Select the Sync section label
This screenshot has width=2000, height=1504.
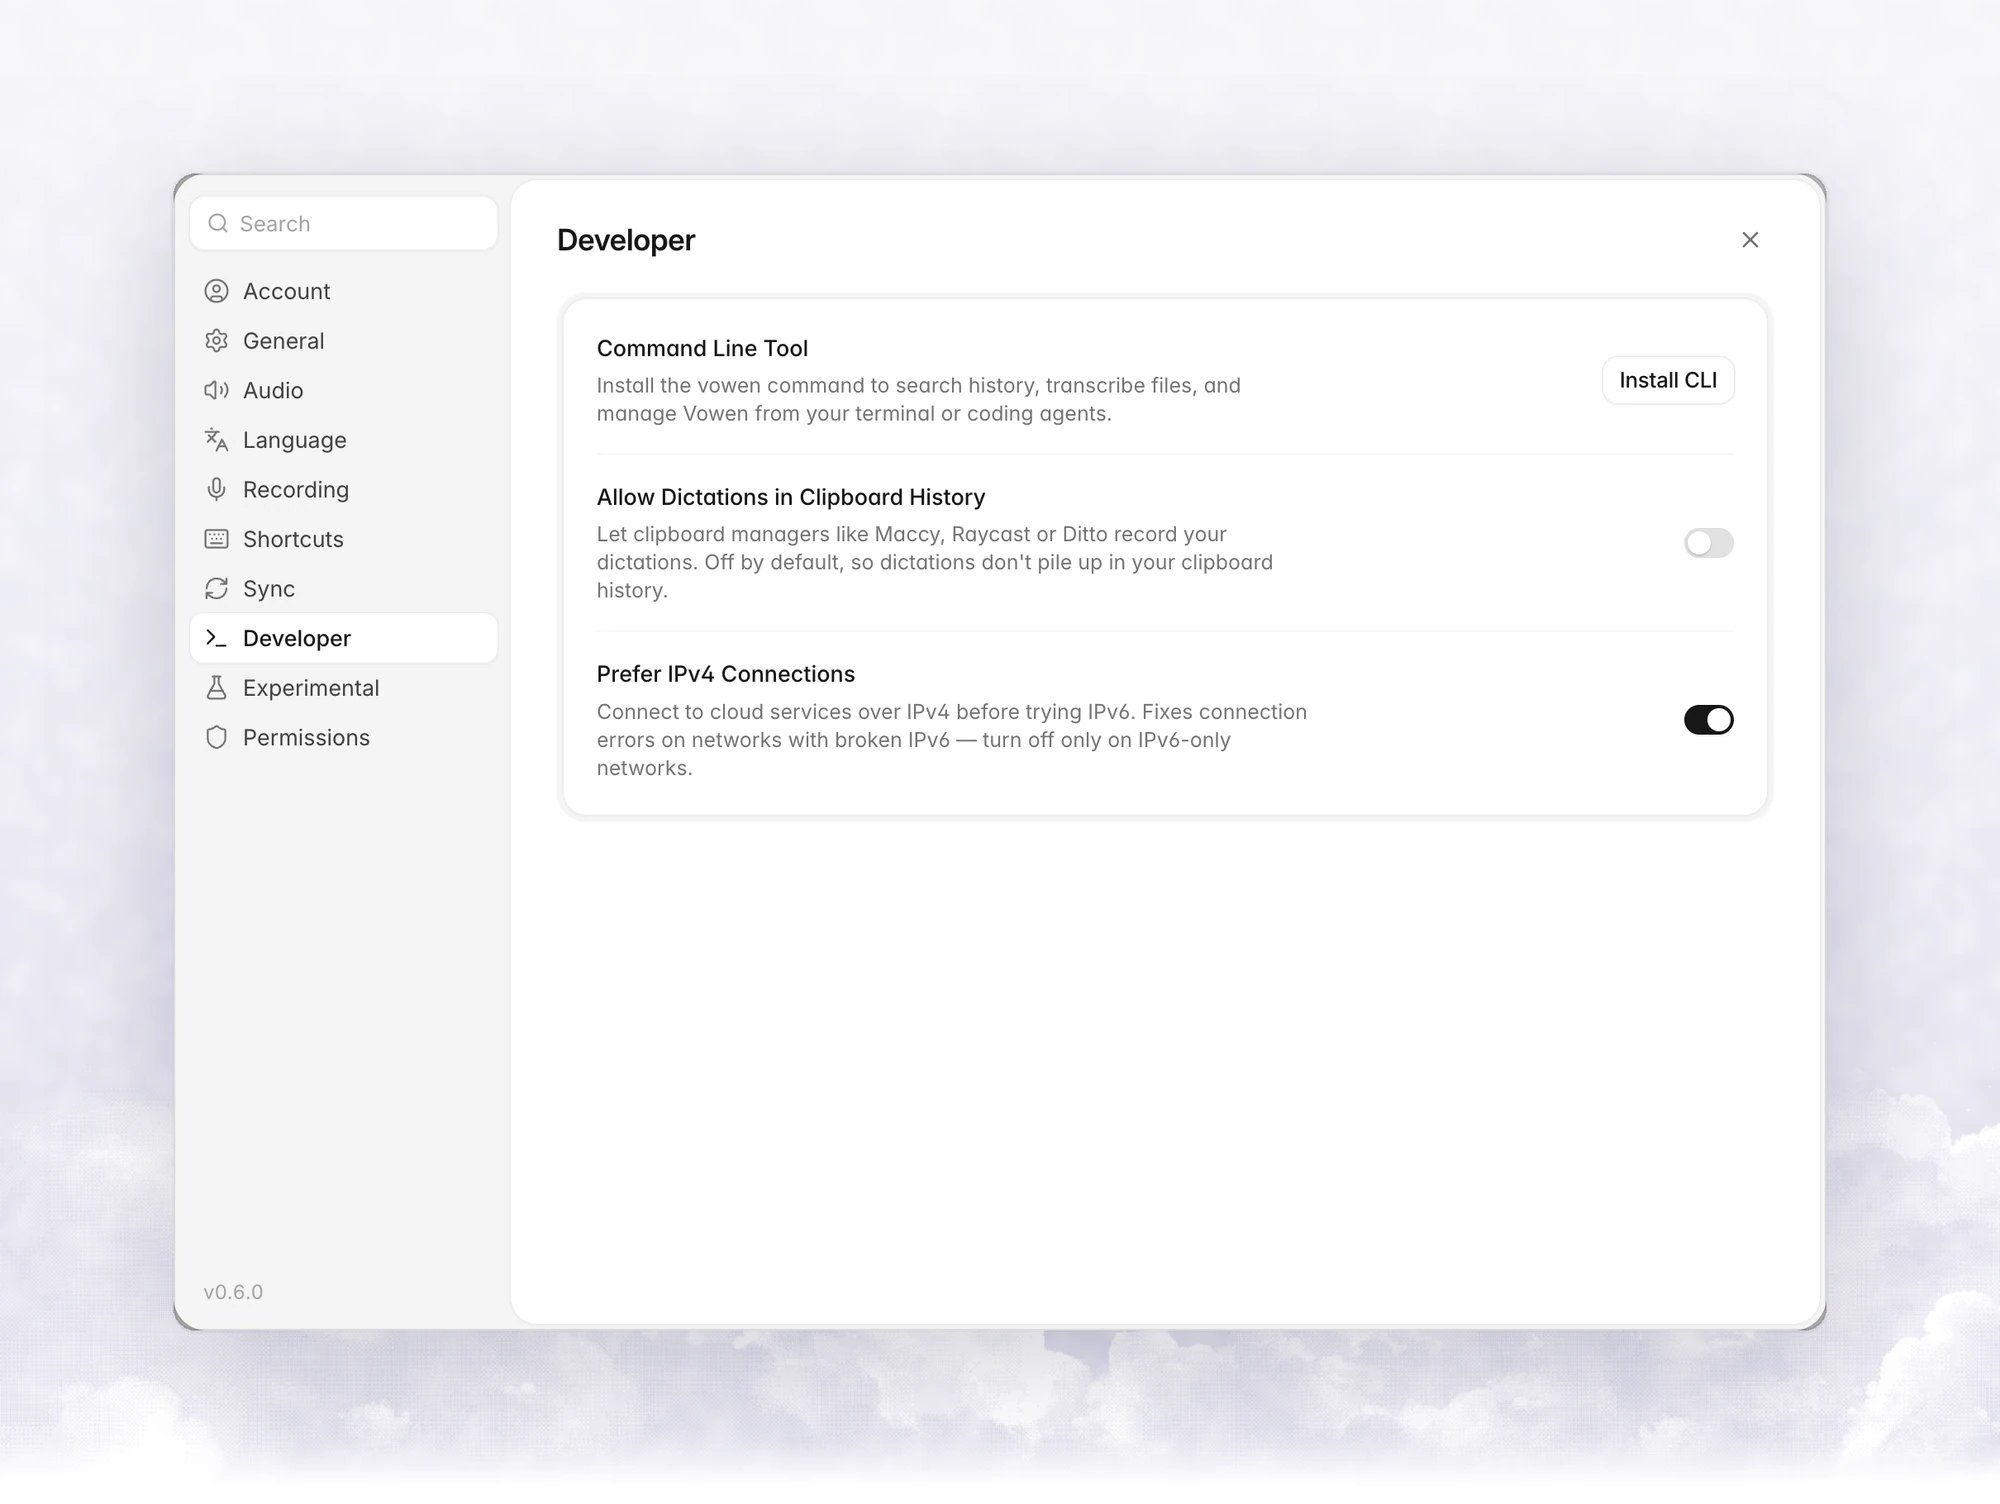point(269,589)
